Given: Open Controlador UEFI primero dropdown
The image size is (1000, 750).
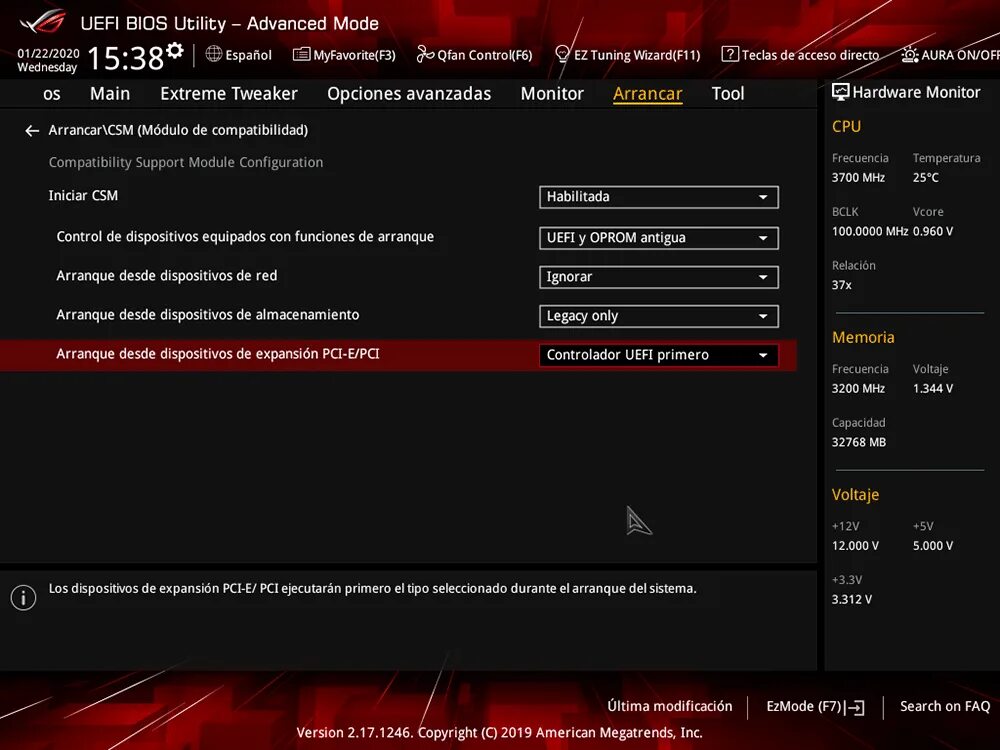Looking at the screenshot, I should (x=659, y=355).
